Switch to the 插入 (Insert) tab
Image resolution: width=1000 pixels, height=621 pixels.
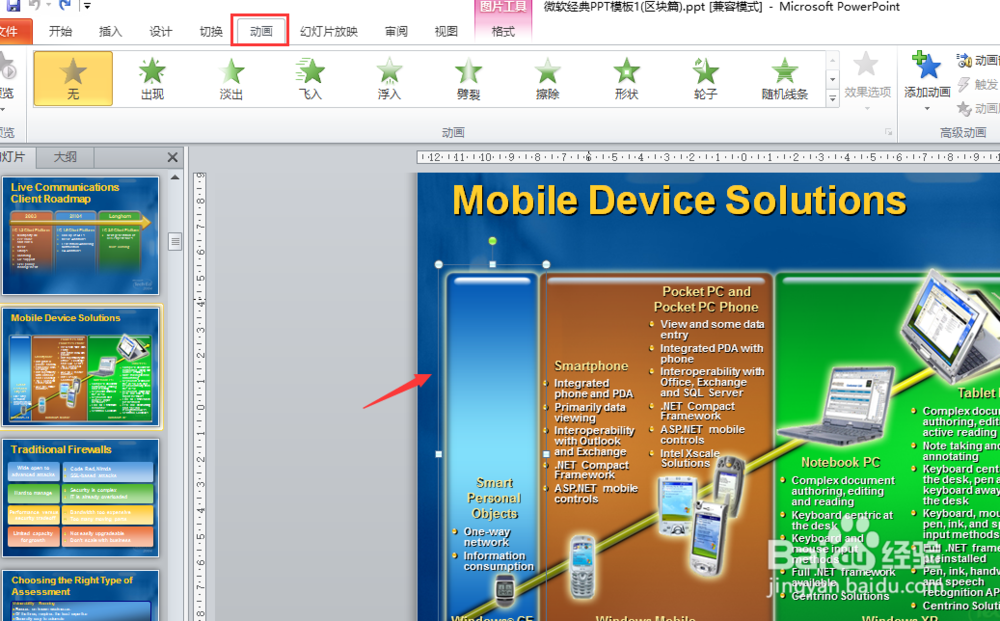point(110,31)
